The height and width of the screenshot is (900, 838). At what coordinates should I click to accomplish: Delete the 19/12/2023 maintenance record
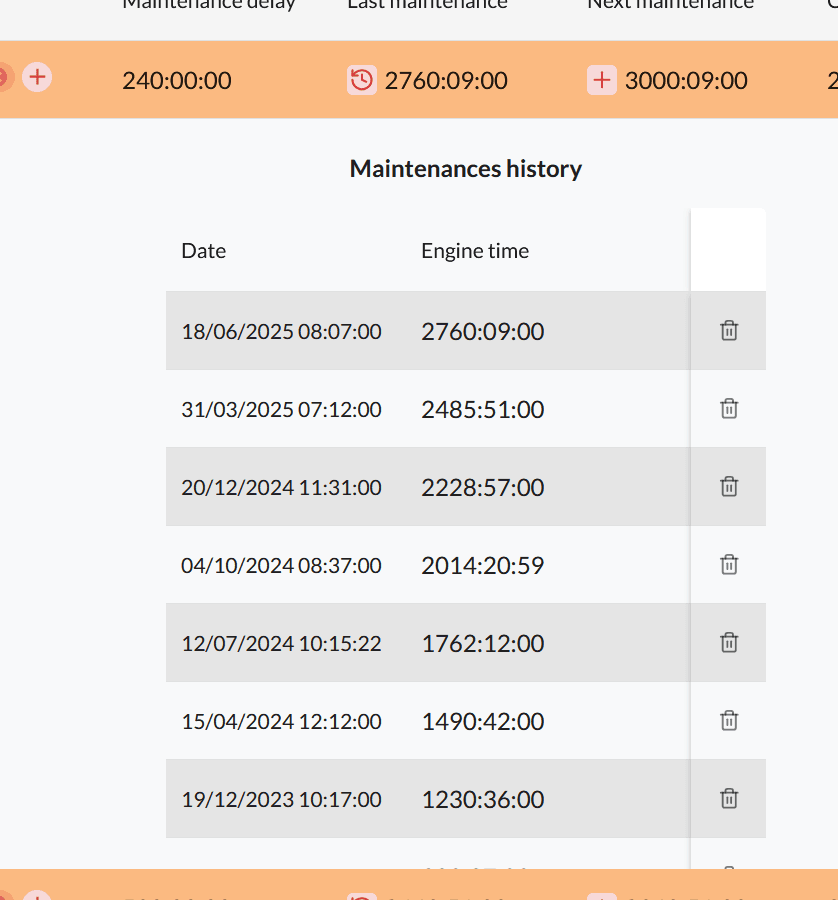(x=729, y=798)
